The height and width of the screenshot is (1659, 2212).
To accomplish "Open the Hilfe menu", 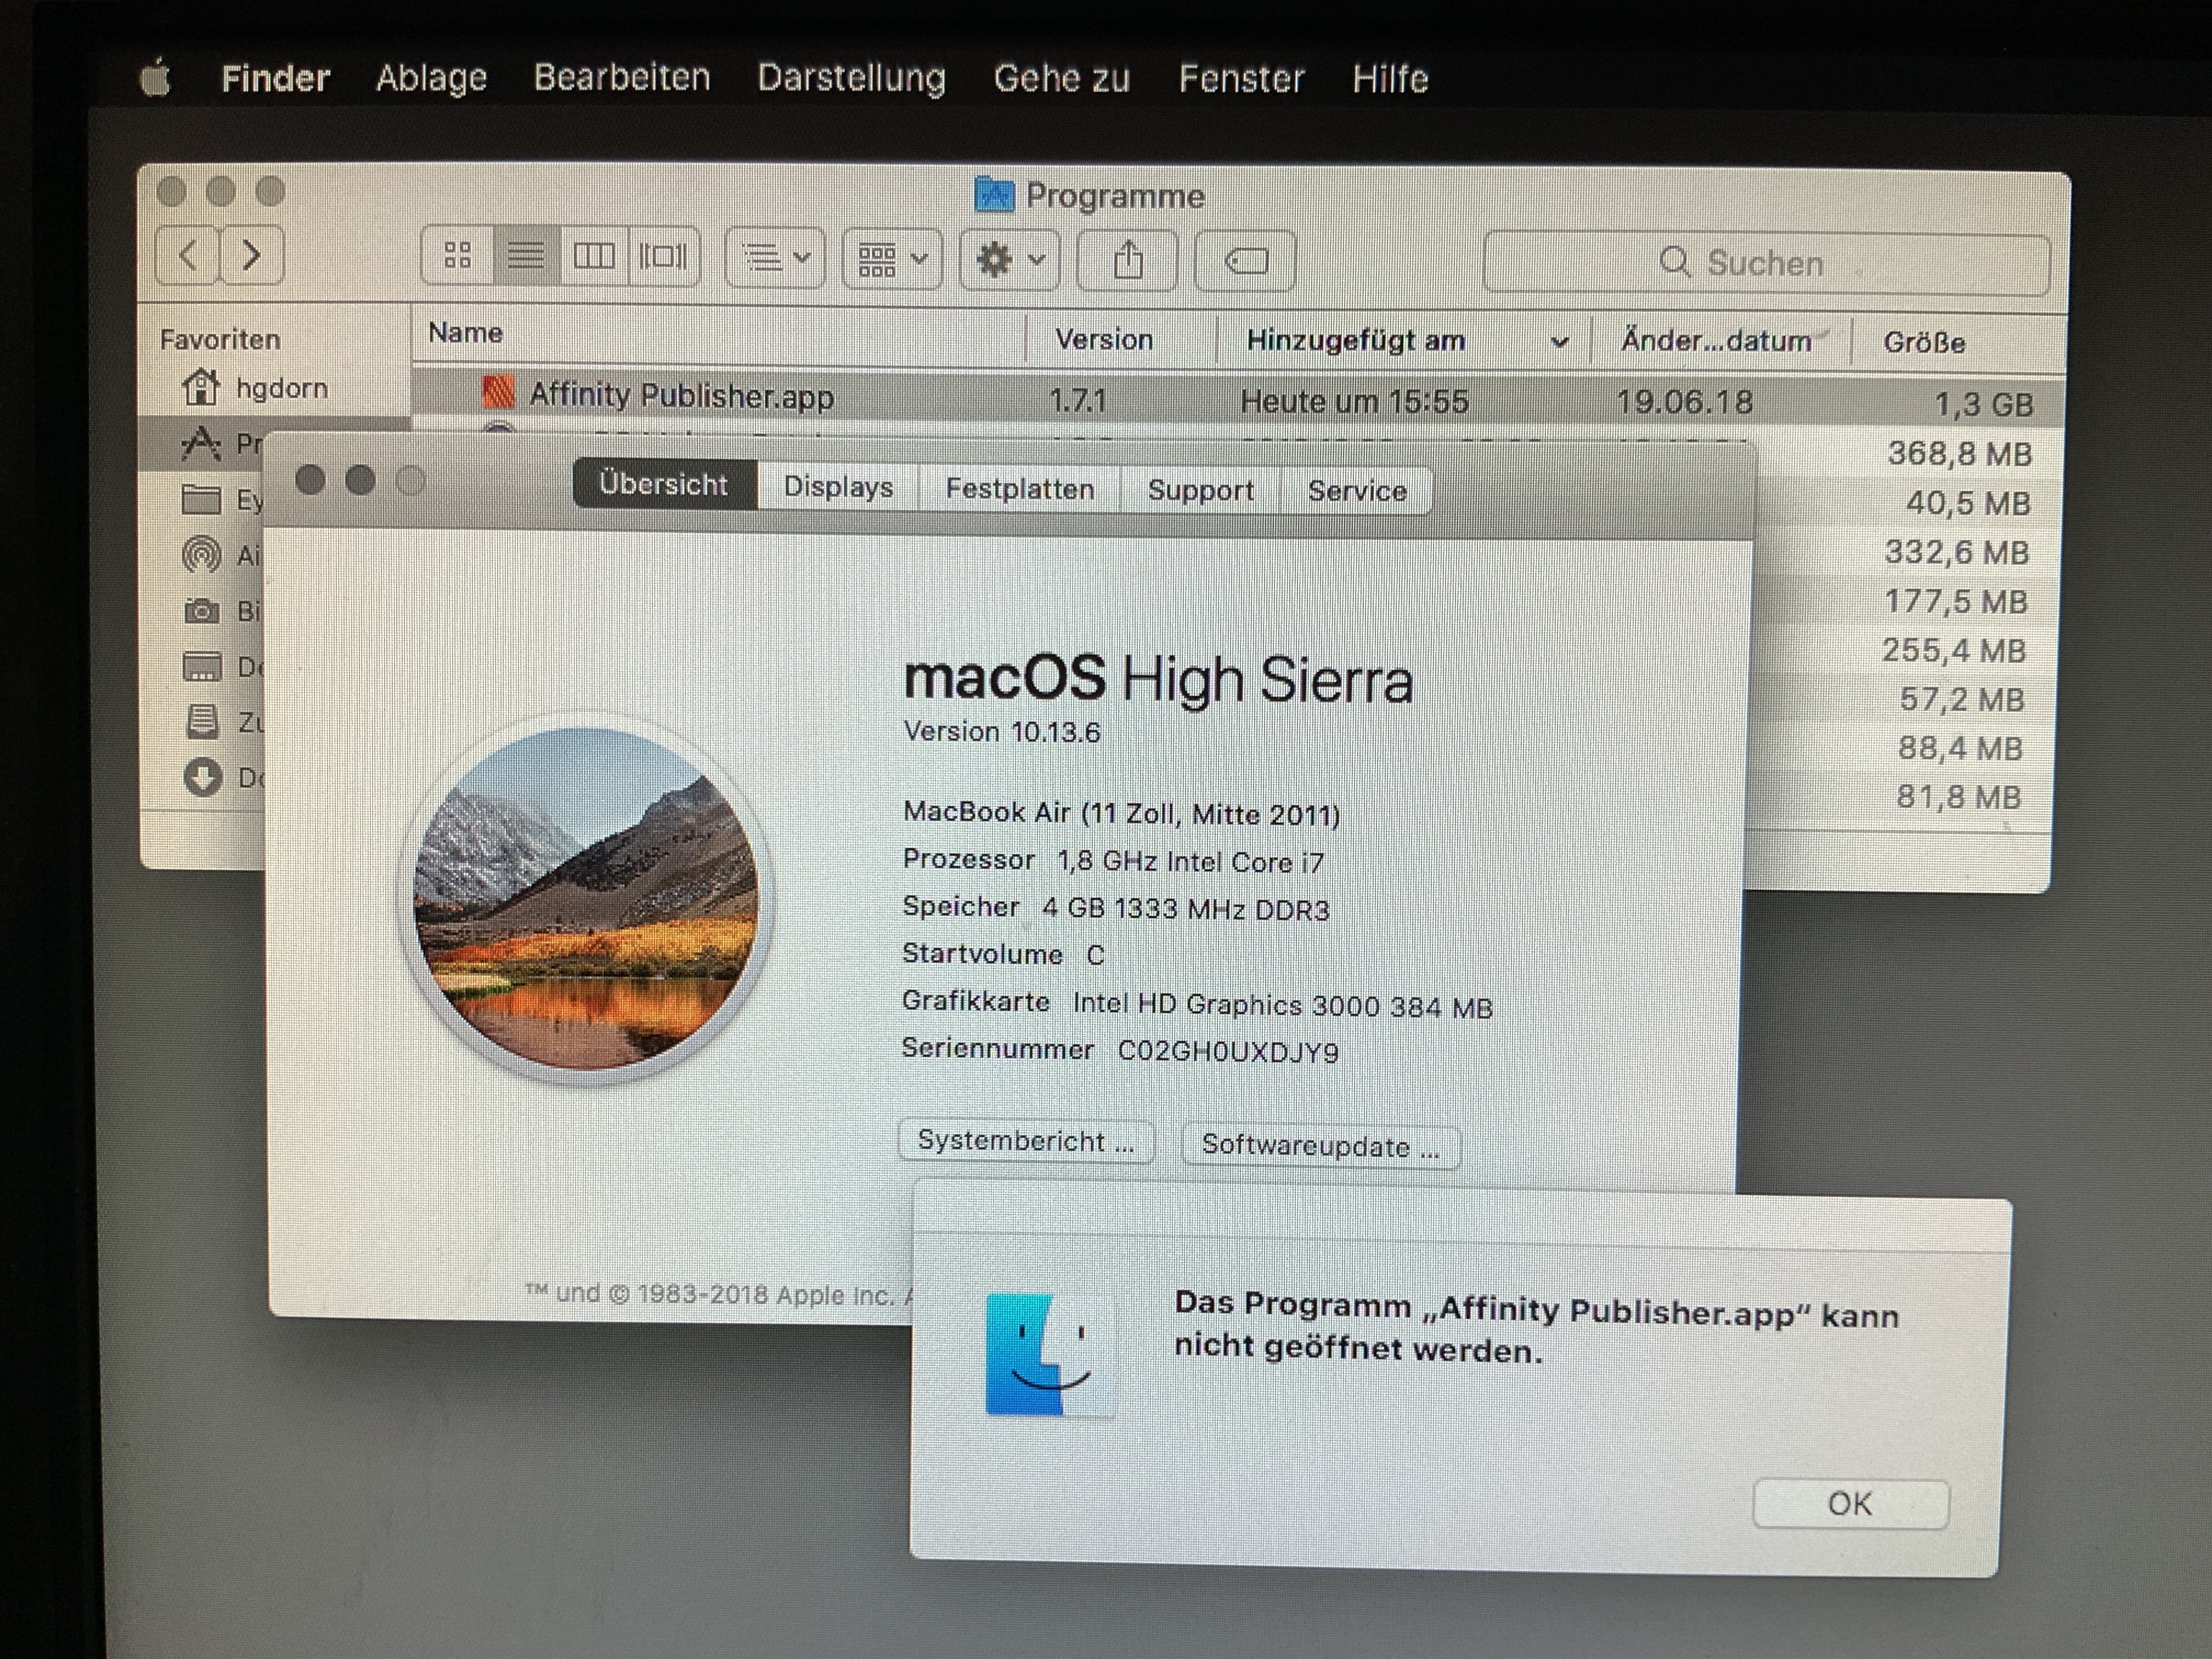I will pos(1390,78).
